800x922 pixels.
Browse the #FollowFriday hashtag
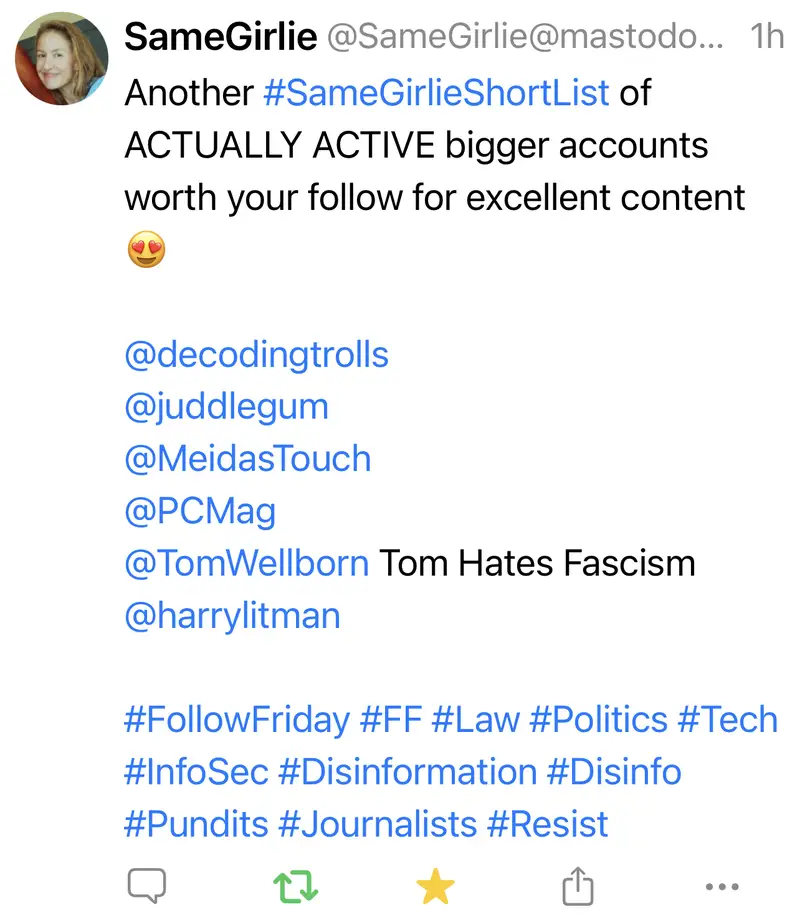(237, 720)
